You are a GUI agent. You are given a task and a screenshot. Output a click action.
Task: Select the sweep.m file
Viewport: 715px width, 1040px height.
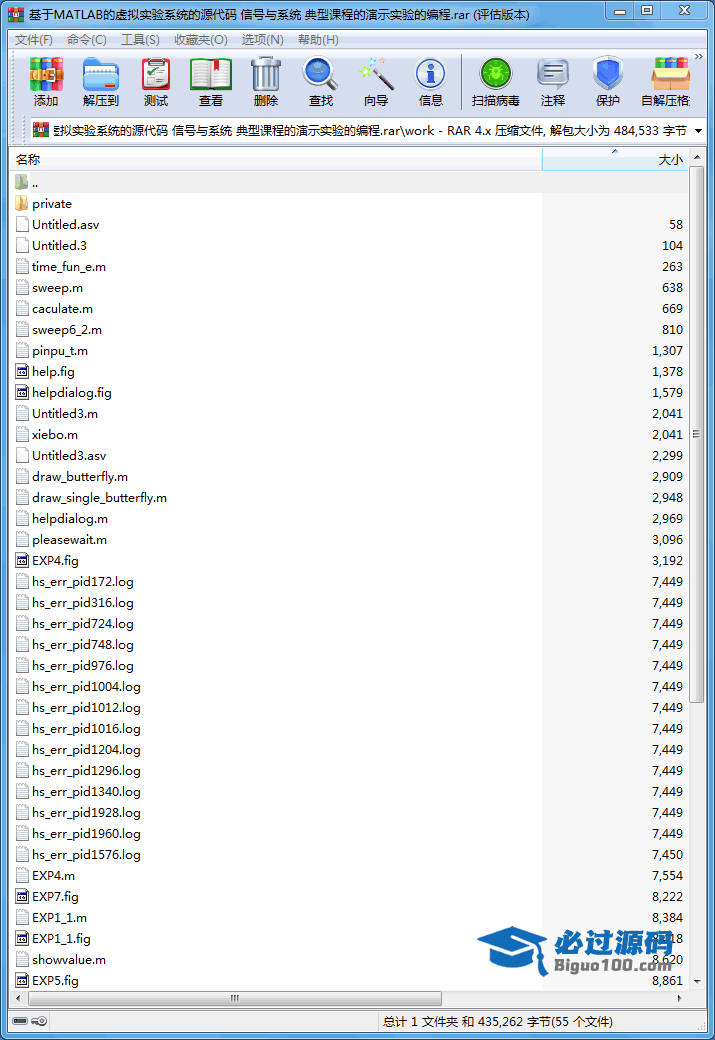tap(58, 288)
